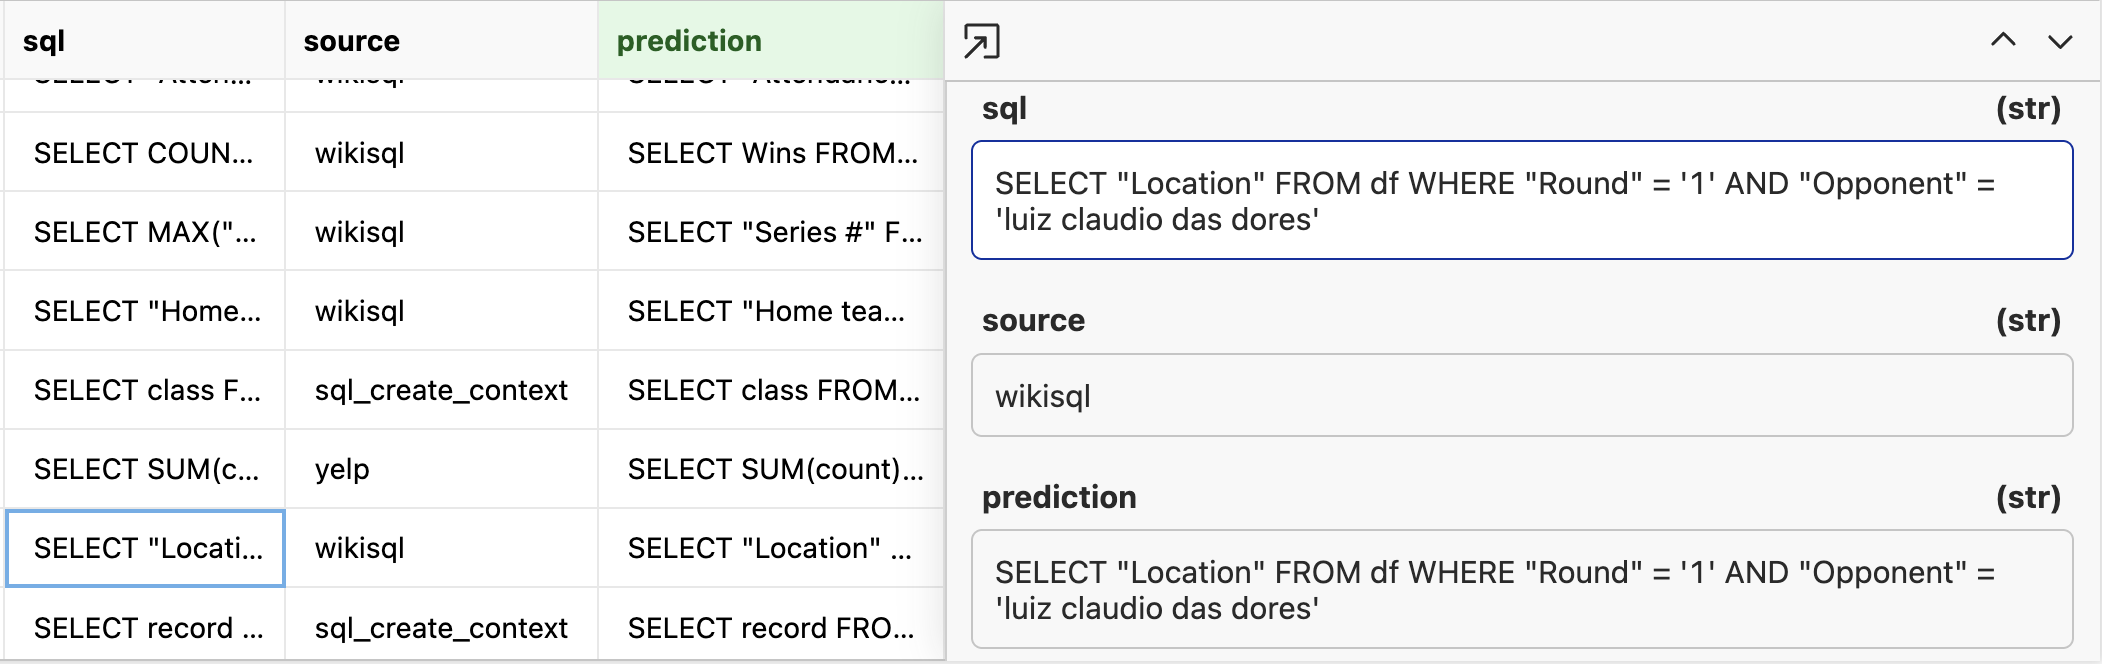Select the SELECT COUN... sql cell
This screenshot has width=2102, height=664.
coord(144,153)
